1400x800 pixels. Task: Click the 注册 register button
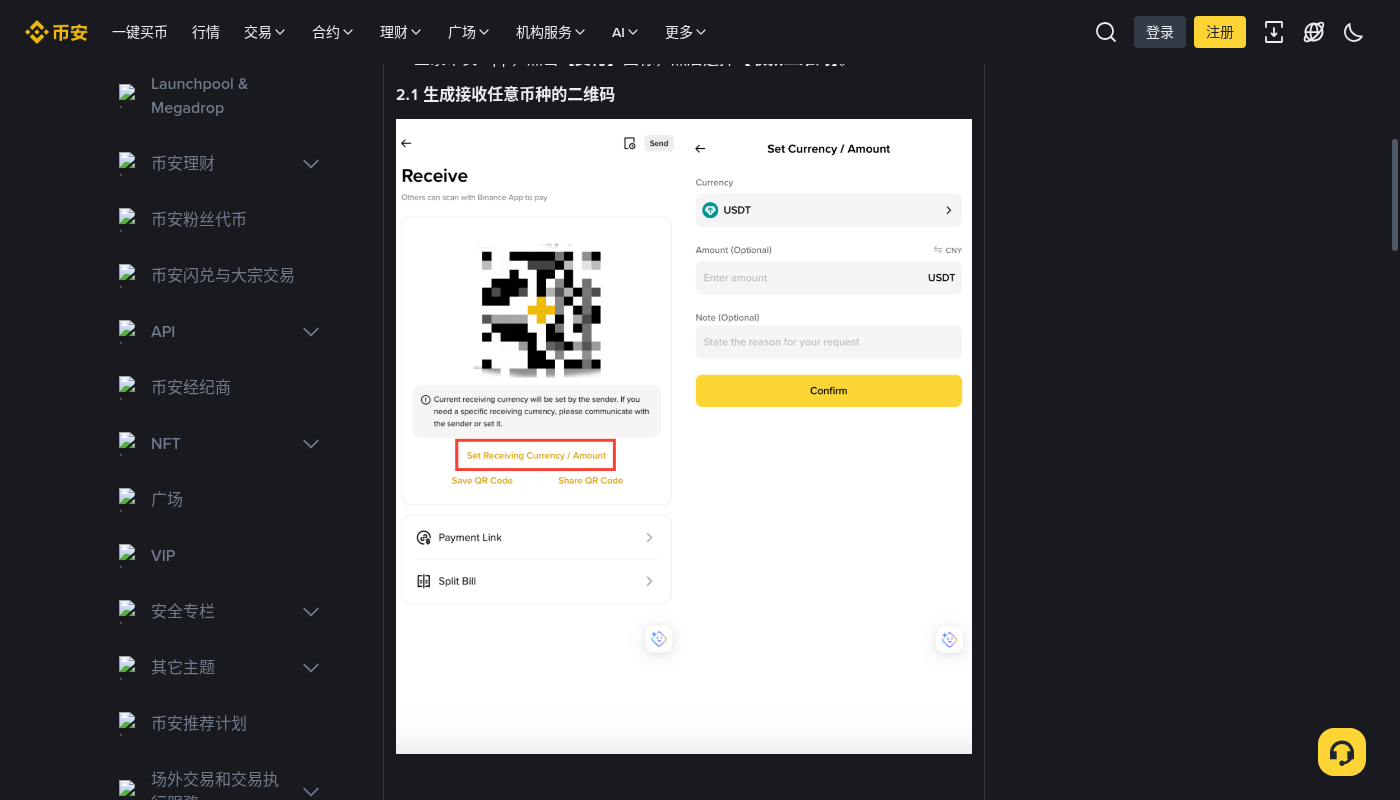1220,32
